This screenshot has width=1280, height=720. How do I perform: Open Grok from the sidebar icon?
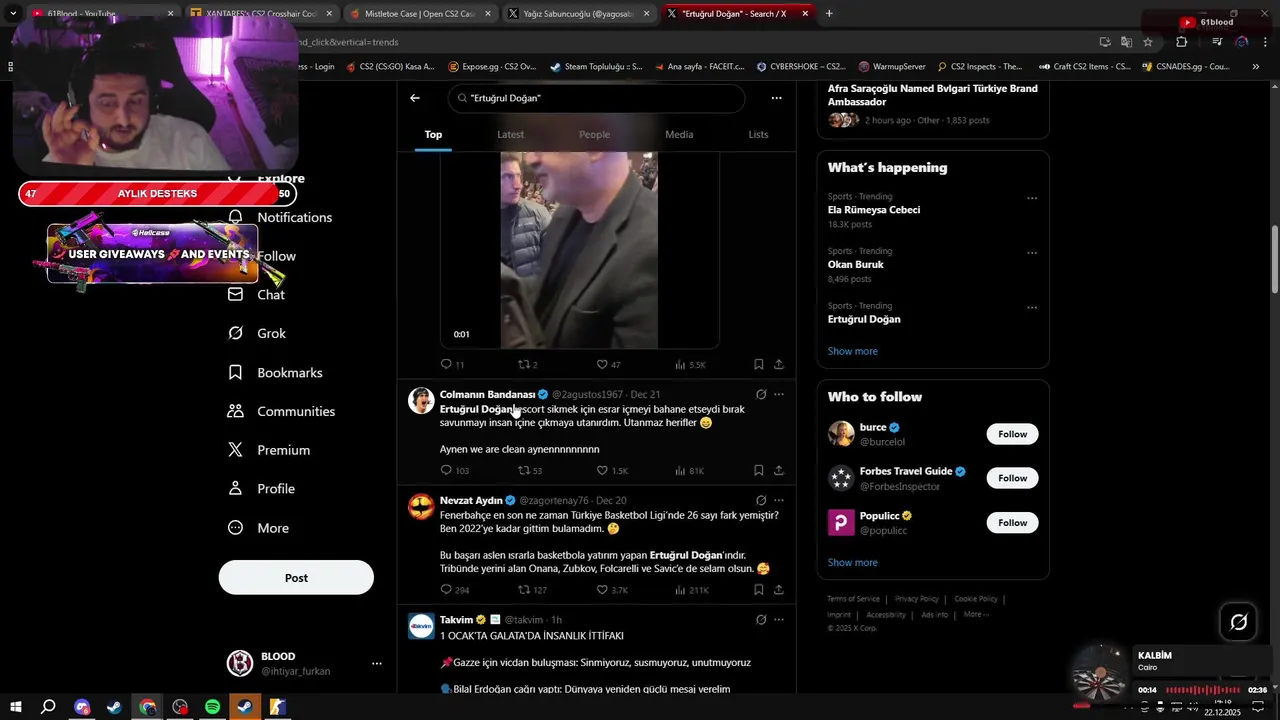click(x=236, y=333)
